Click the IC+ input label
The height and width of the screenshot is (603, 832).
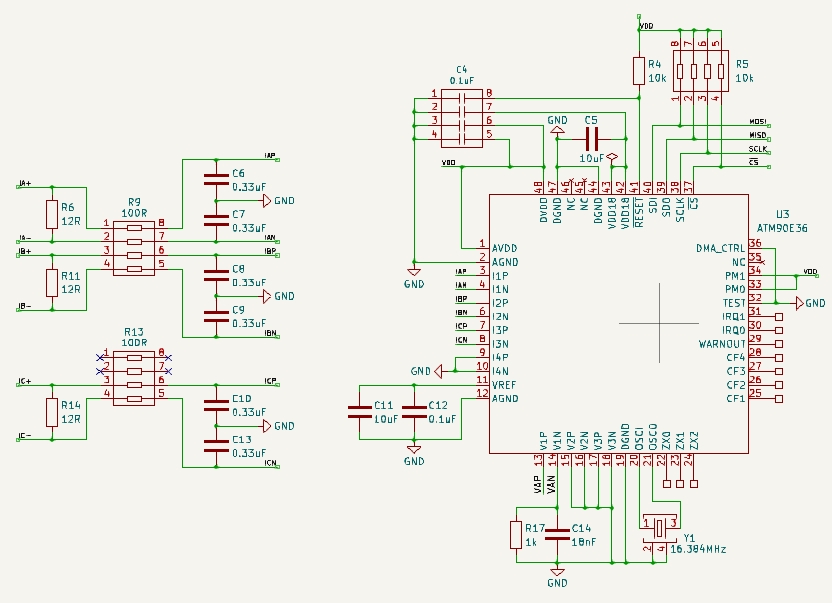(25, 381)
